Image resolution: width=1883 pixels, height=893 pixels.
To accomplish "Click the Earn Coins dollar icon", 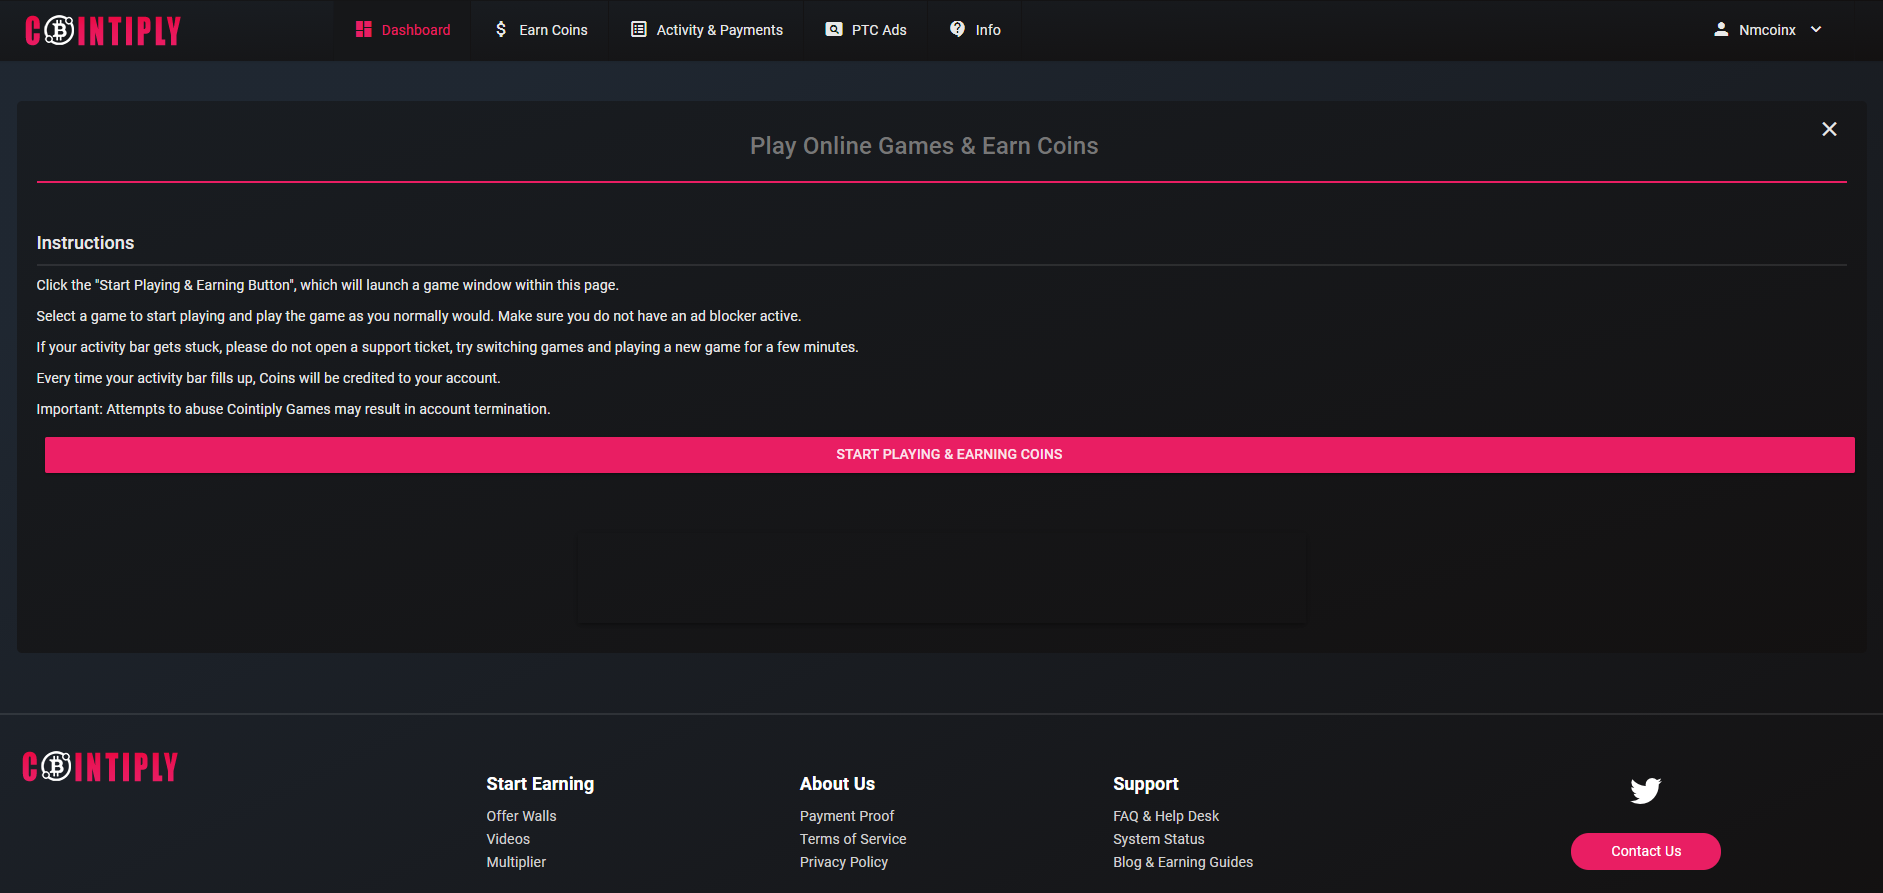I will pos(501,30).
